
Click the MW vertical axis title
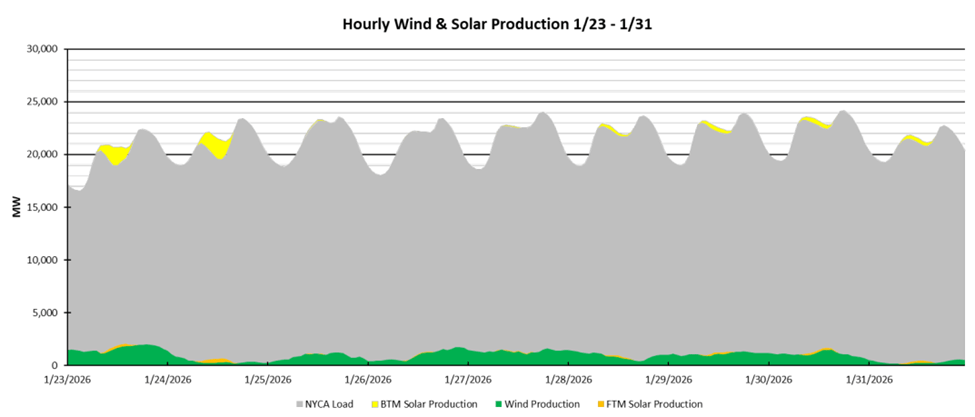[x=15, y=207]
